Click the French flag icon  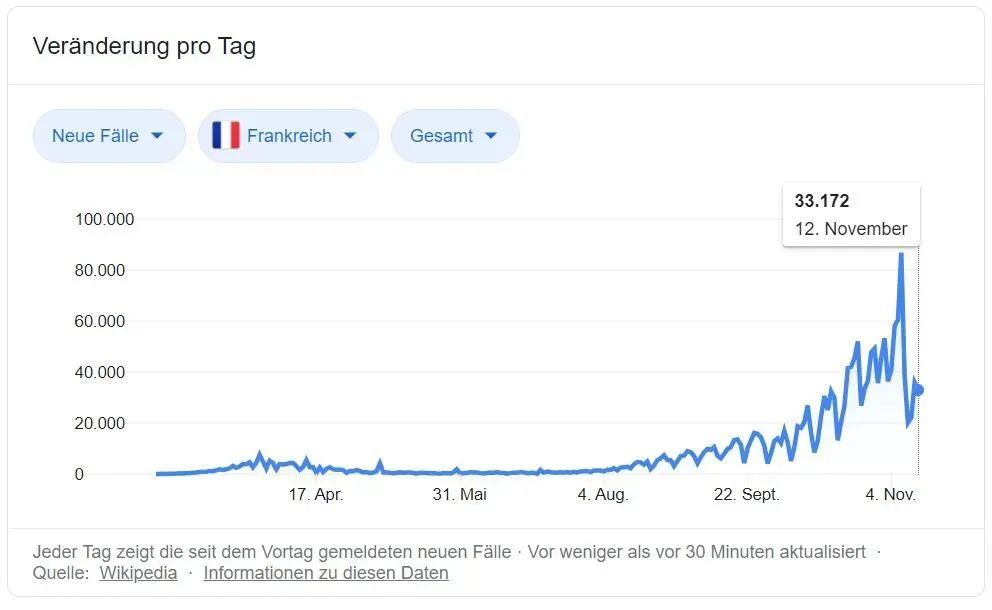click(x=226, y=135)
